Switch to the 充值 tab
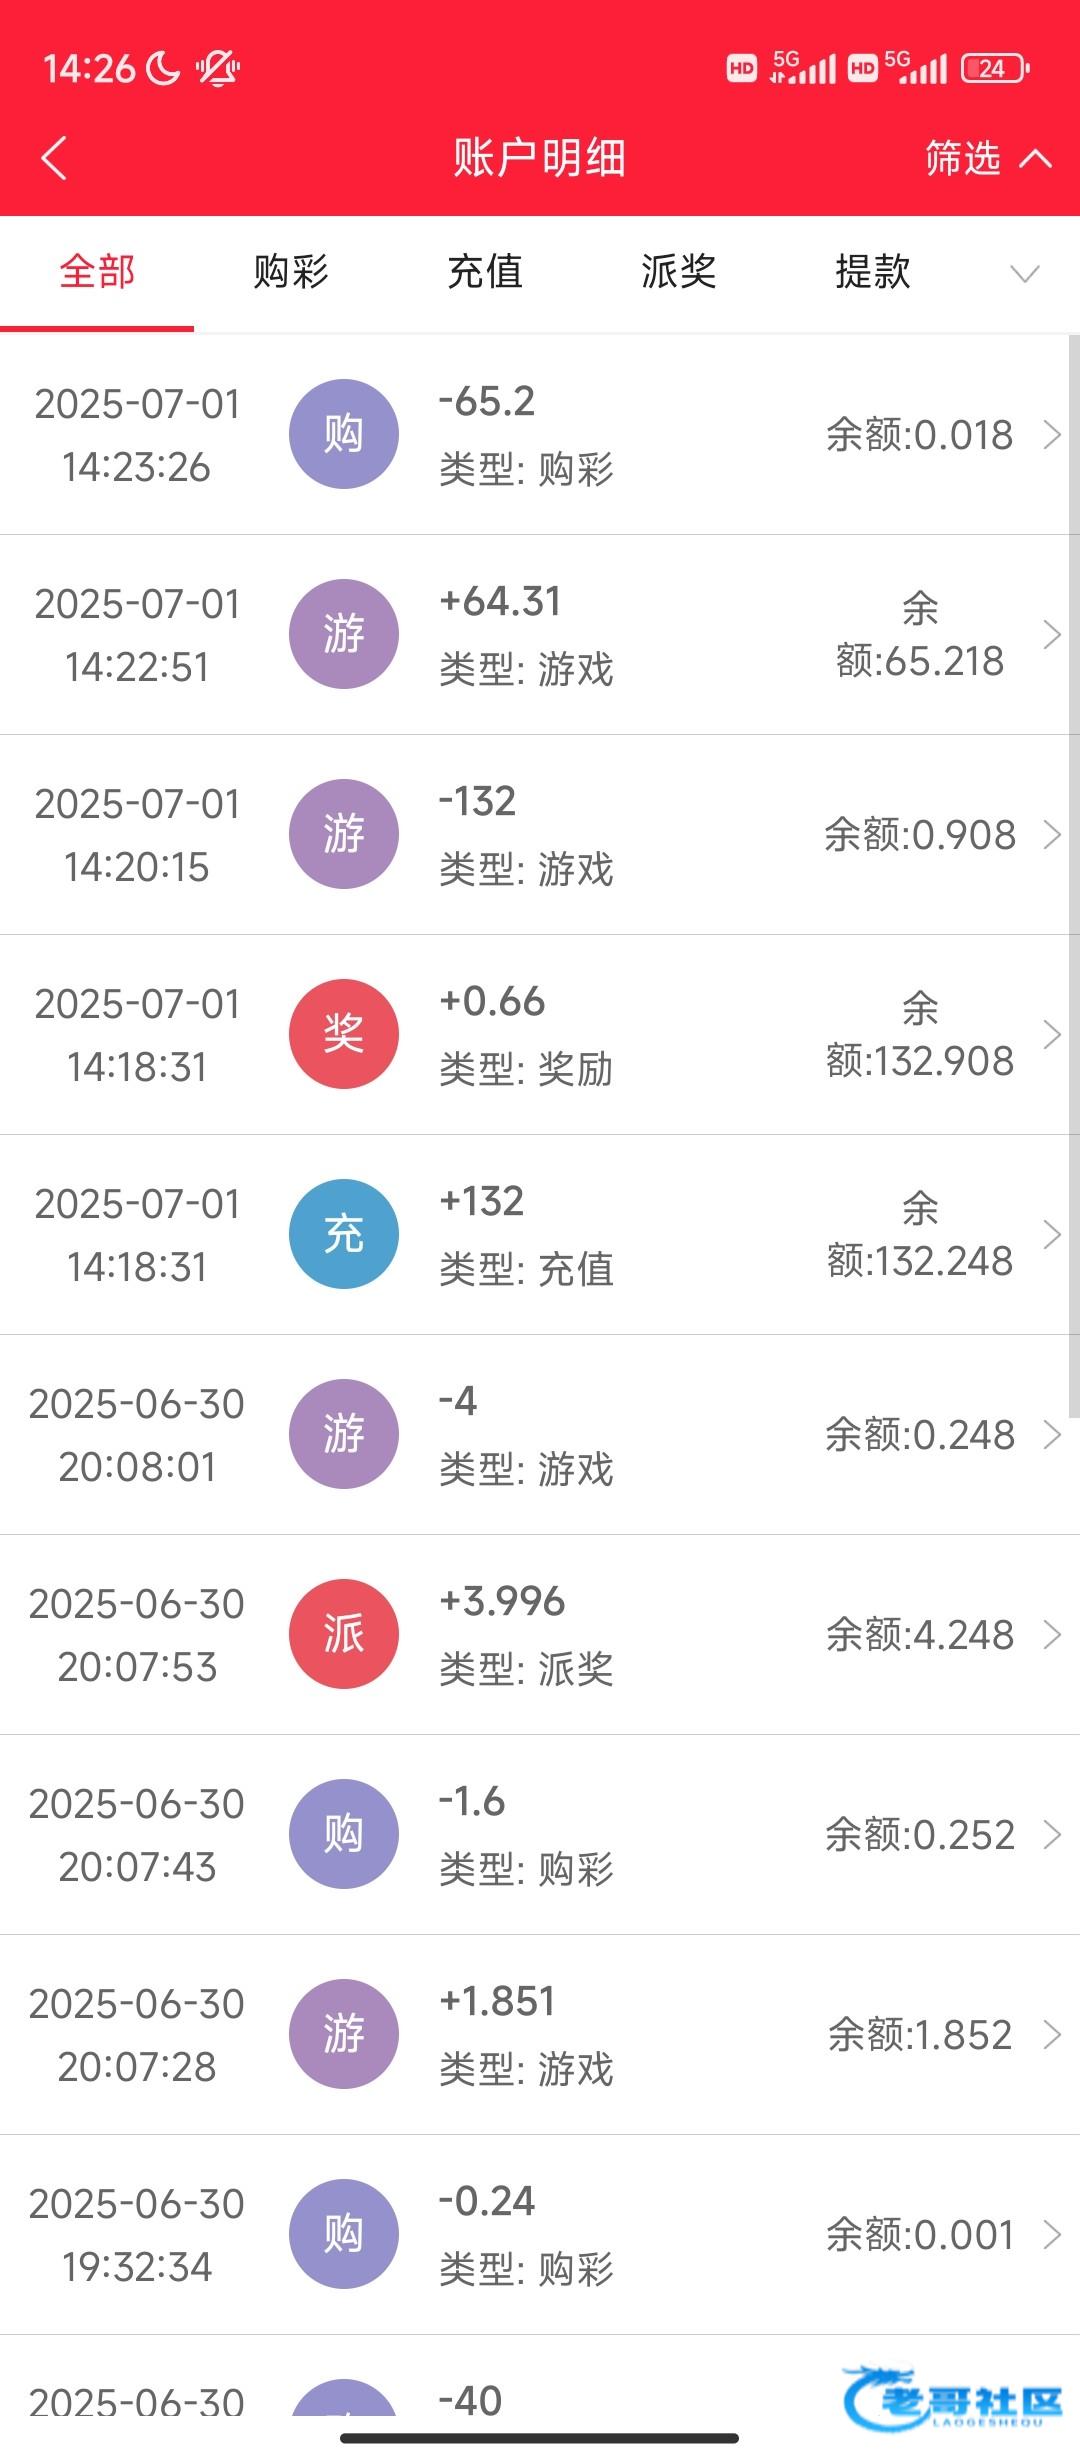Viewport: 1080px width, 2460px height. tap(485, 272)
